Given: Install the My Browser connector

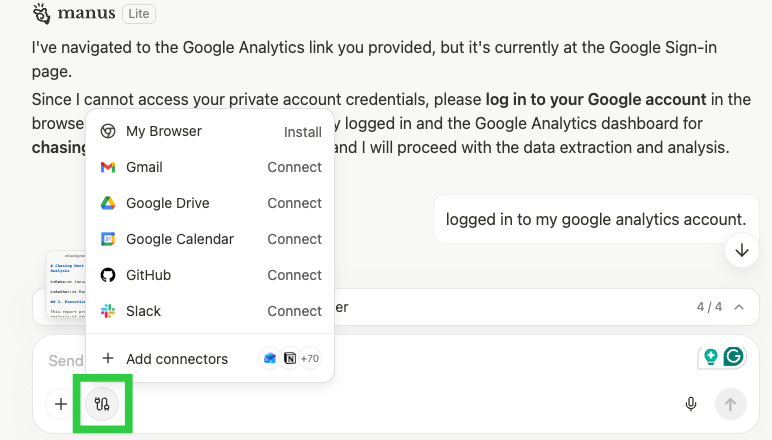Looking at the screenshot, I should point(302,132).
